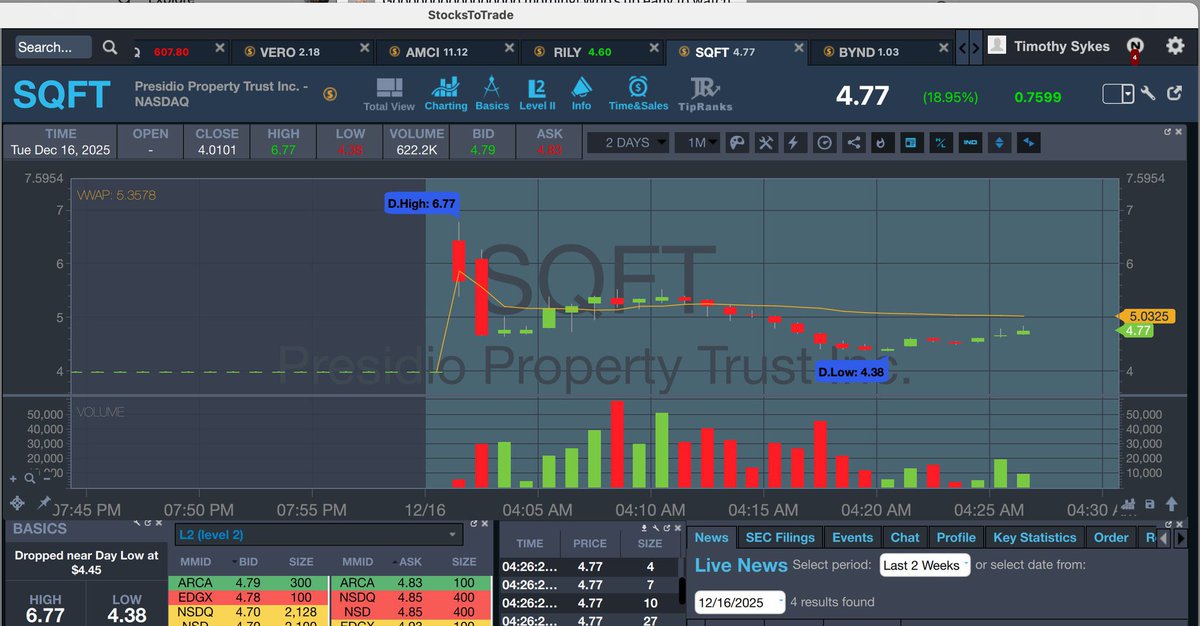
Task: Click the D.High: 6.77 chart marker
Action: pos(421,204)
